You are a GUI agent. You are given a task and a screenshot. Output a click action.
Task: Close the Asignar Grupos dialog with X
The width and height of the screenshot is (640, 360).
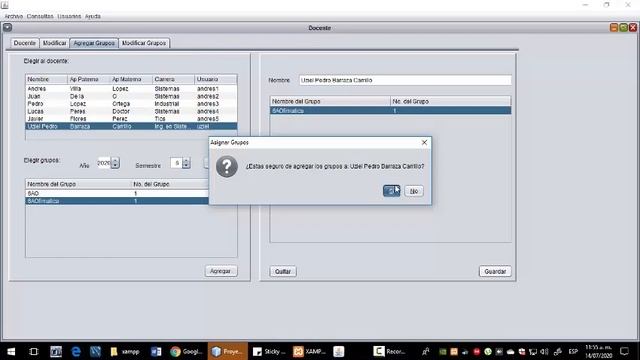pyautogui.click(x=424, y=142)
